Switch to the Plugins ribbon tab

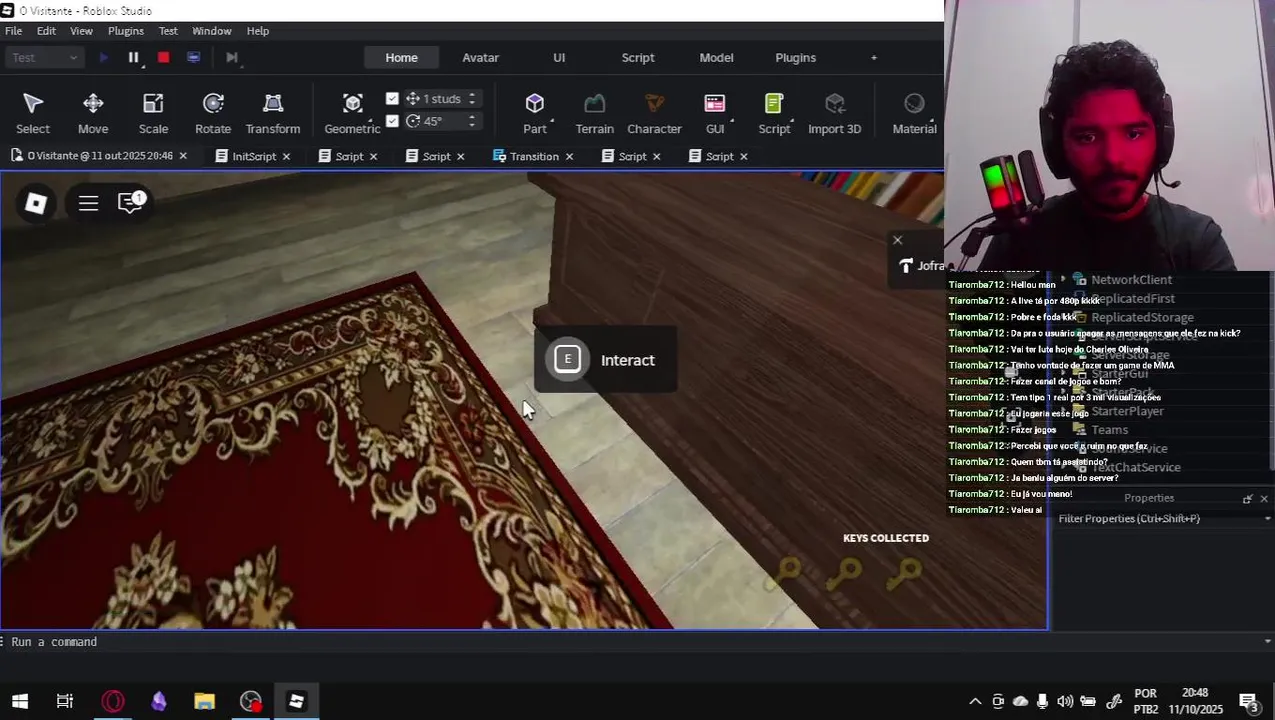[x=796, y=58]
